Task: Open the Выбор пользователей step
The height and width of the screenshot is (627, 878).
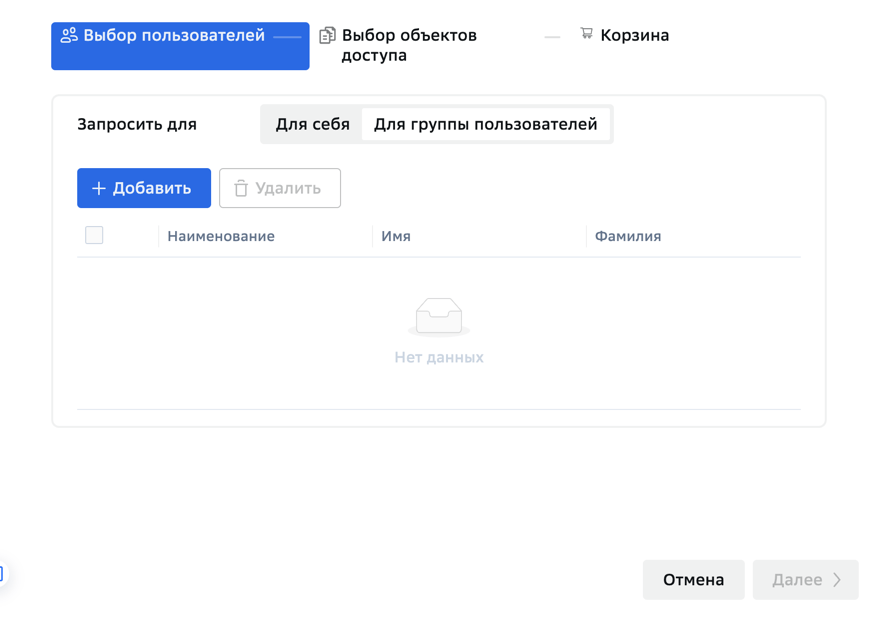Action: [x=180, y=46]
